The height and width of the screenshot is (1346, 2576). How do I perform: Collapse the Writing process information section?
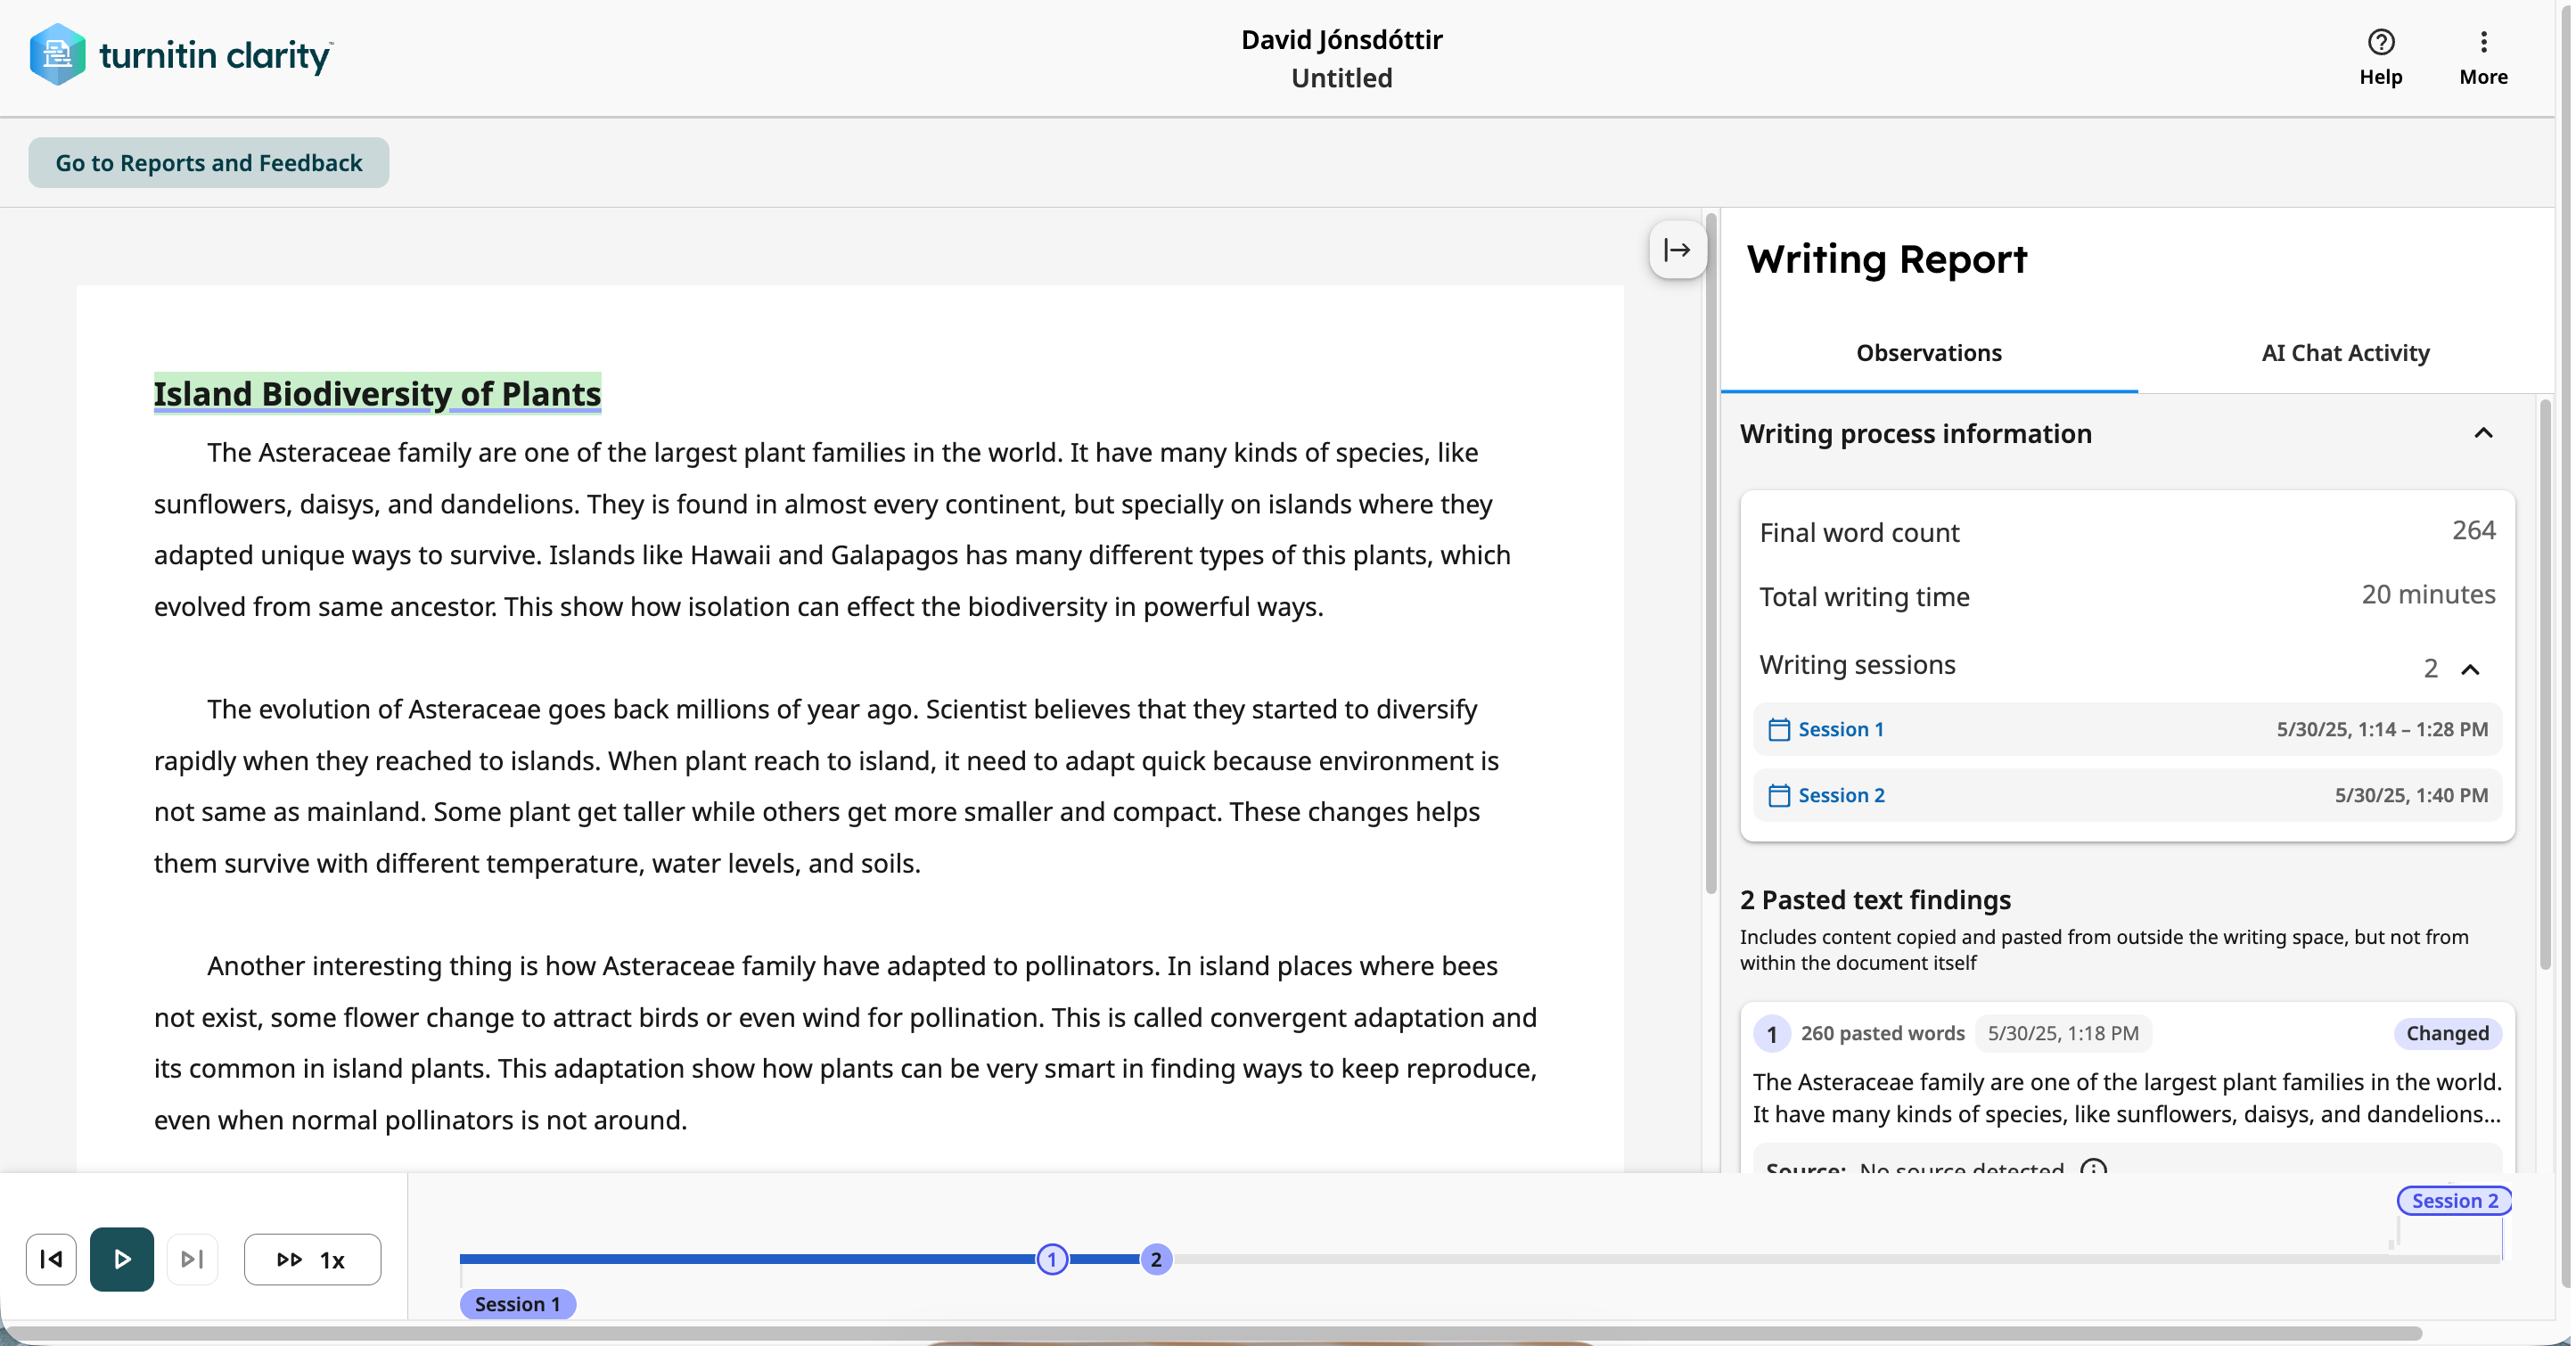[x=2483, y=433]
